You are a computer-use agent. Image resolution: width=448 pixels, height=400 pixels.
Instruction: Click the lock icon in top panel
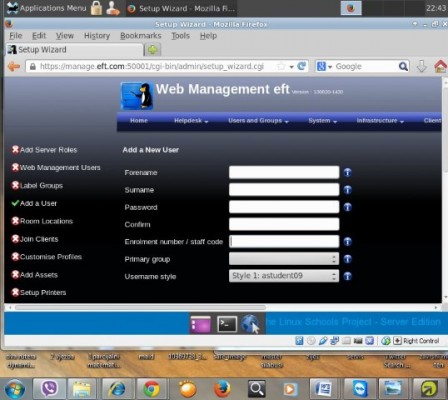96,8
